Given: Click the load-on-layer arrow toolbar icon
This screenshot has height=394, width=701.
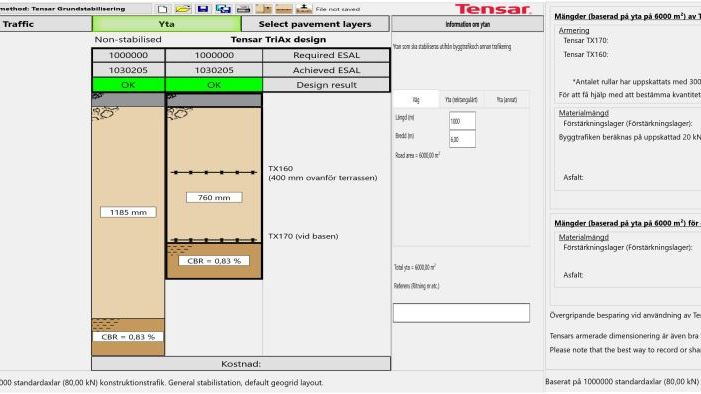Looking at the screenshot, I should (304, 8).
